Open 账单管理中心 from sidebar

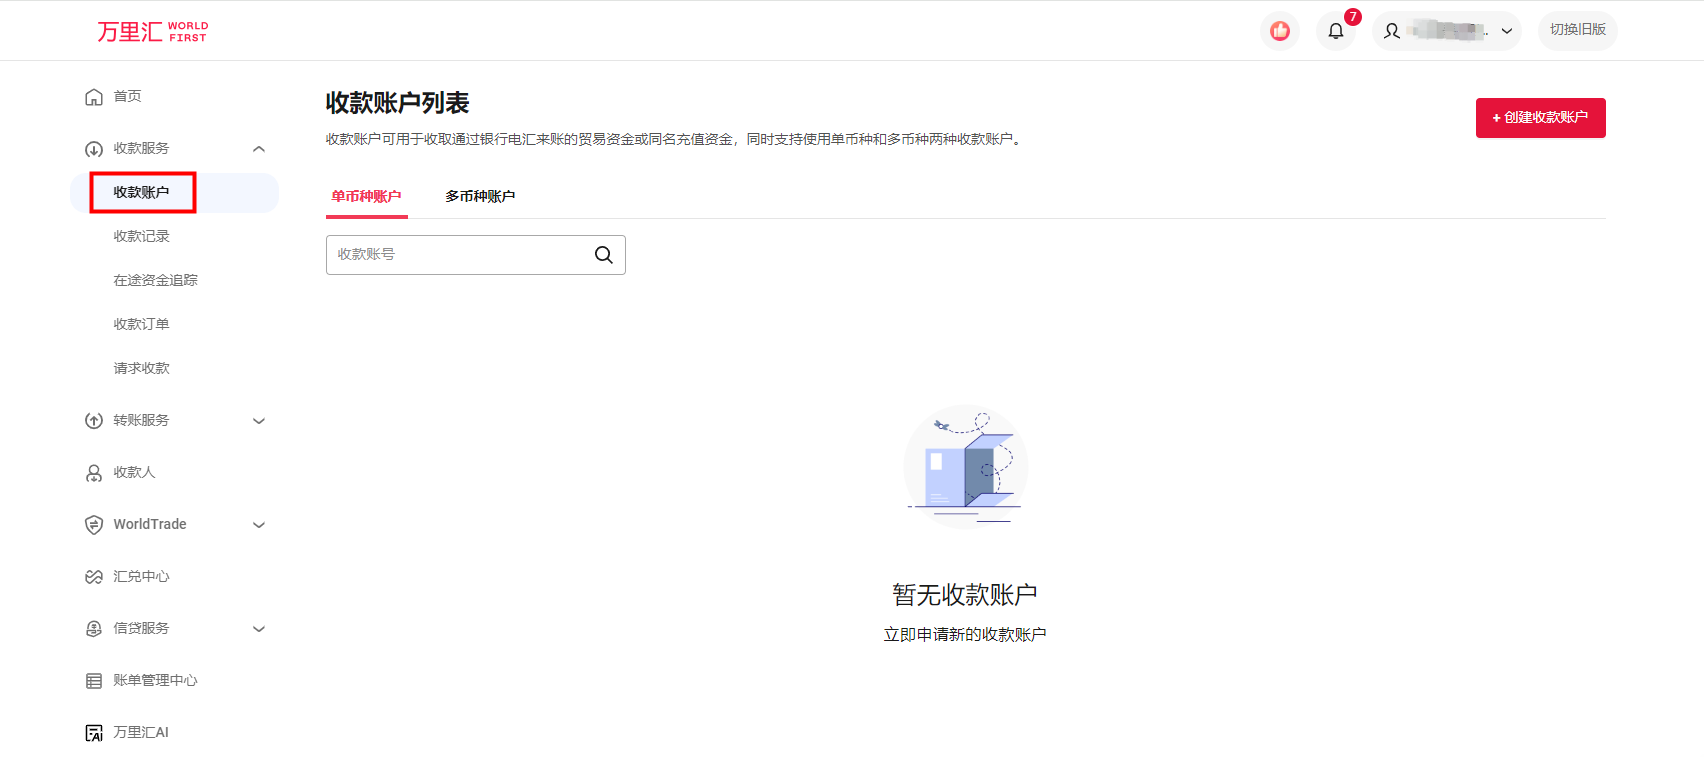click(x=155, y=681)
